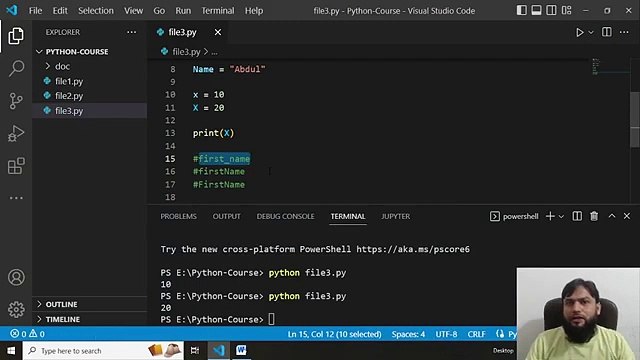This screenshot has height=360, width=640.
Task: Open terminal launch profile dropdown
Action: [561, 216]
